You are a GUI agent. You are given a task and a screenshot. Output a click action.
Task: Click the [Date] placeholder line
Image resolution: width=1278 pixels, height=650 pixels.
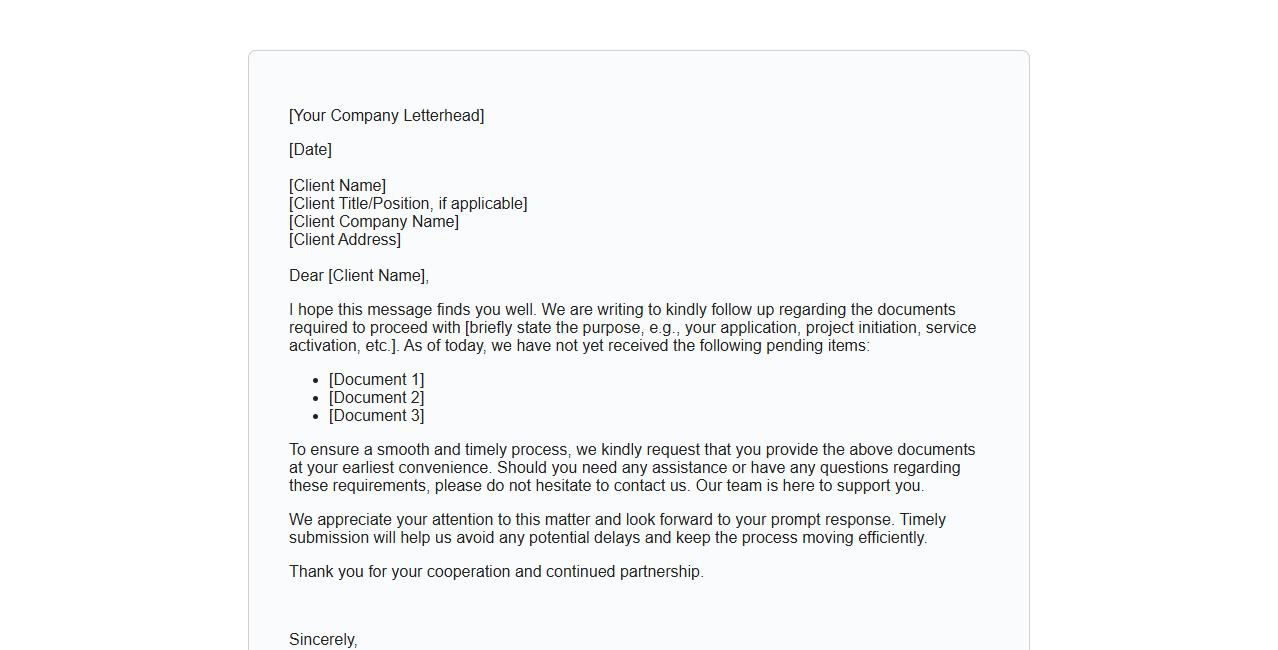pyautogui.click(x=310, y=150)
